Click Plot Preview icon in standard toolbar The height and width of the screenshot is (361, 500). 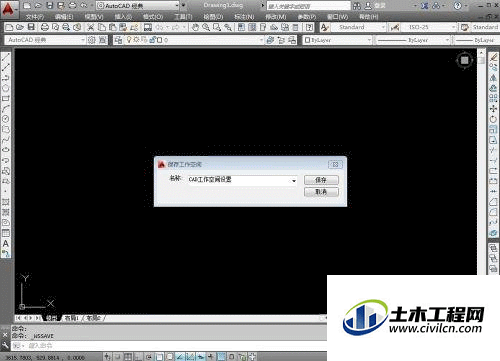pyautogui.click(x=56, y=27)
